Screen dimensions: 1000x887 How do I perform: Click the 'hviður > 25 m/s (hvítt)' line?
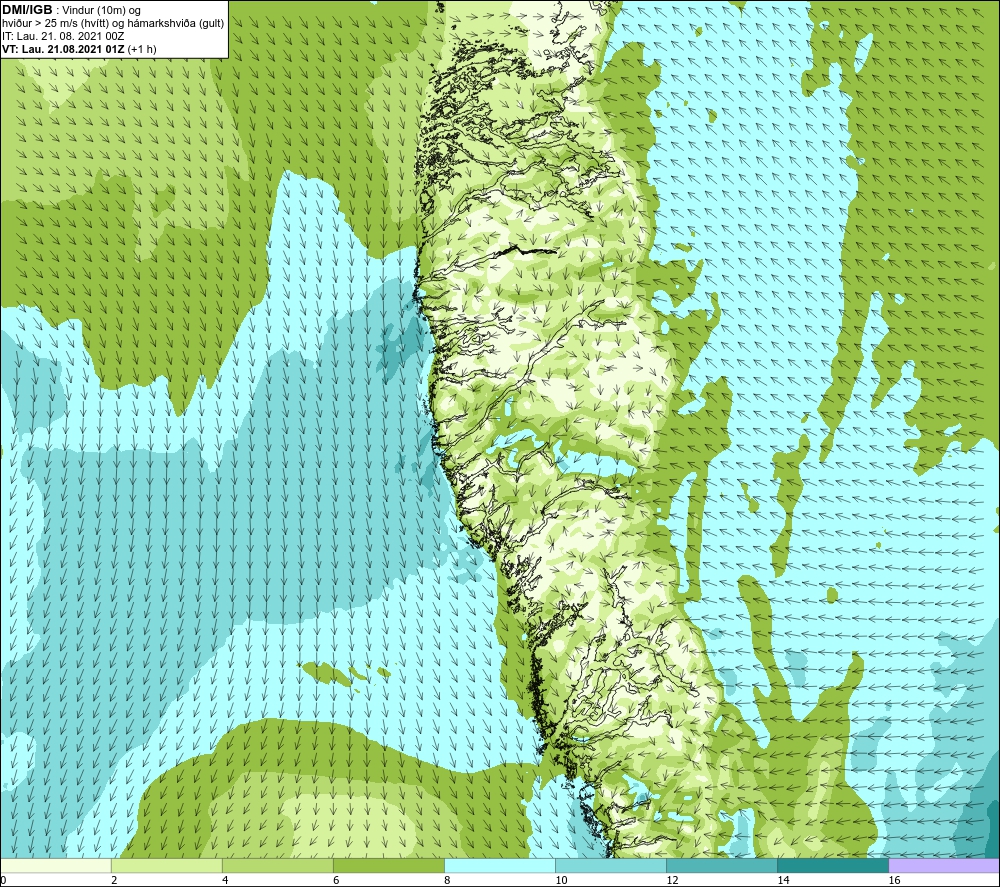click(x=54, y=24)
